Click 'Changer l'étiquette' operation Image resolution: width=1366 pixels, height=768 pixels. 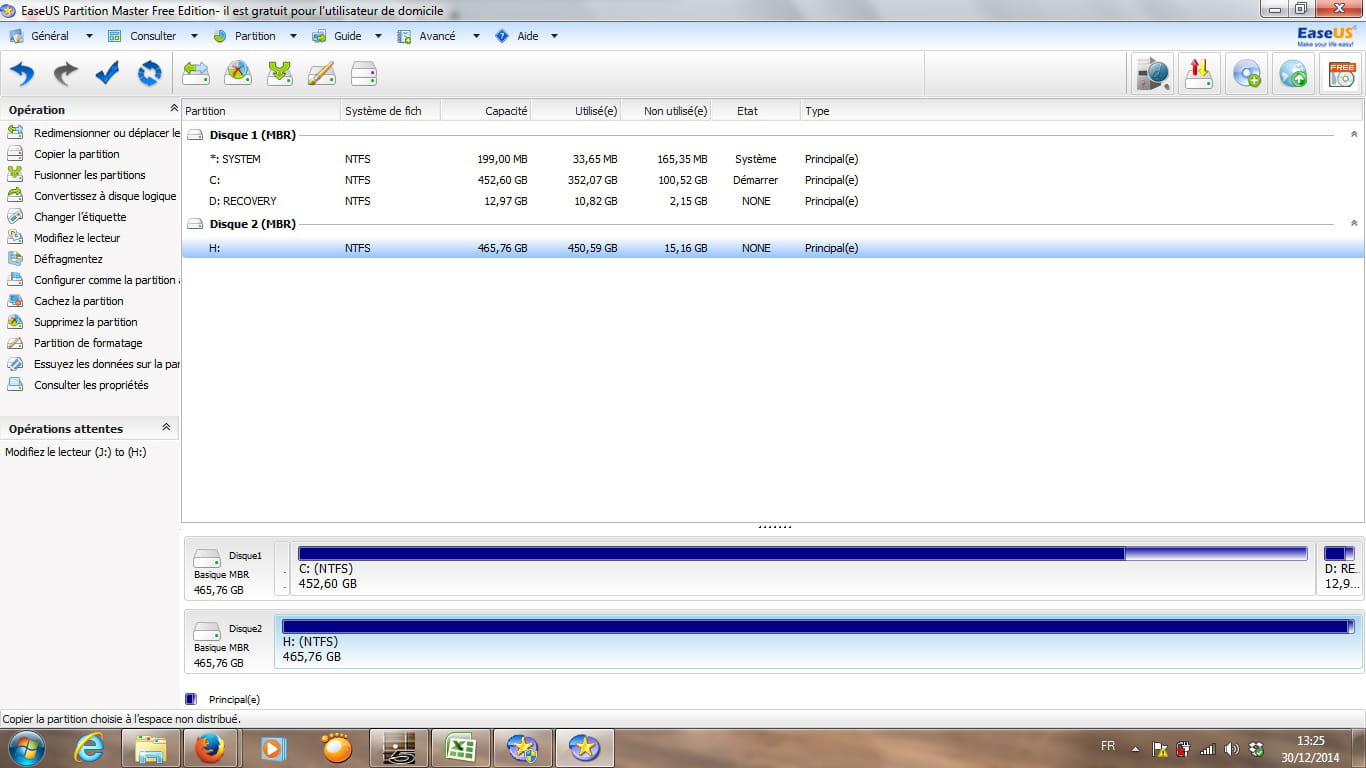pyautogui.click(x=80, y=217)
